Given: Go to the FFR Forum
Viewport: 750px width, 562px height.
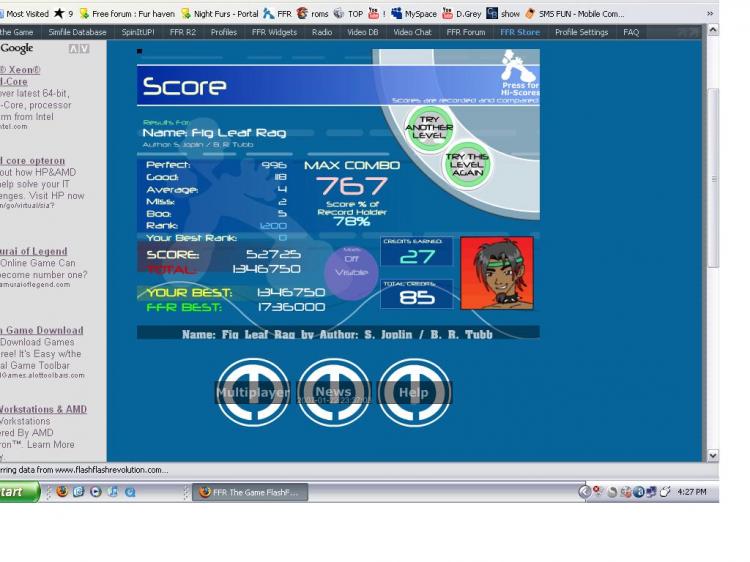Looking at the screenshot, I should (x=465, y=32).
